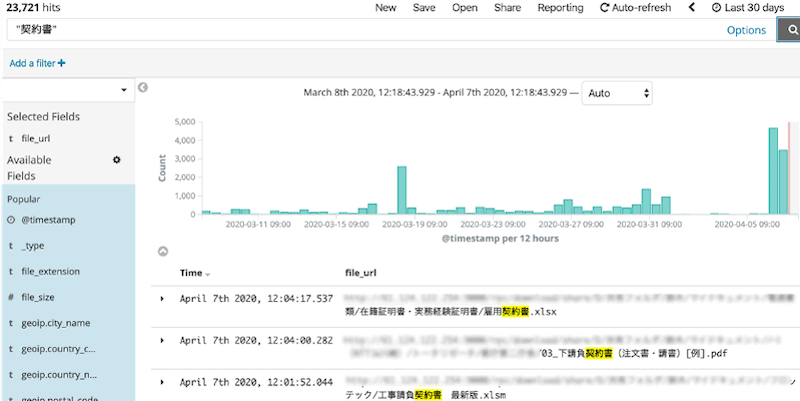The height and width of the screenshot is (401, 800).
Task: Select the file_extension field
Action: click(x=51, y=271)
